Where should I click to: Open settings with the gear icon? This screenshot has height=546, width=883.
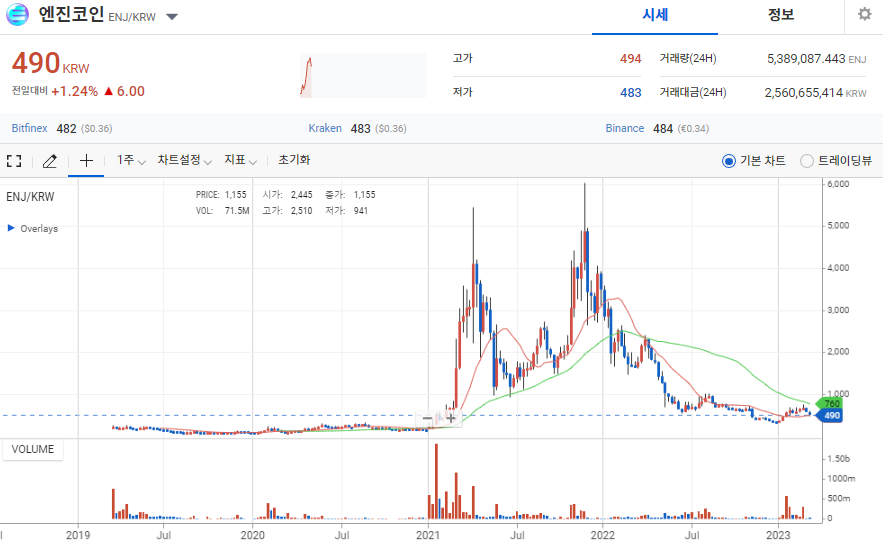coord(864,14)
